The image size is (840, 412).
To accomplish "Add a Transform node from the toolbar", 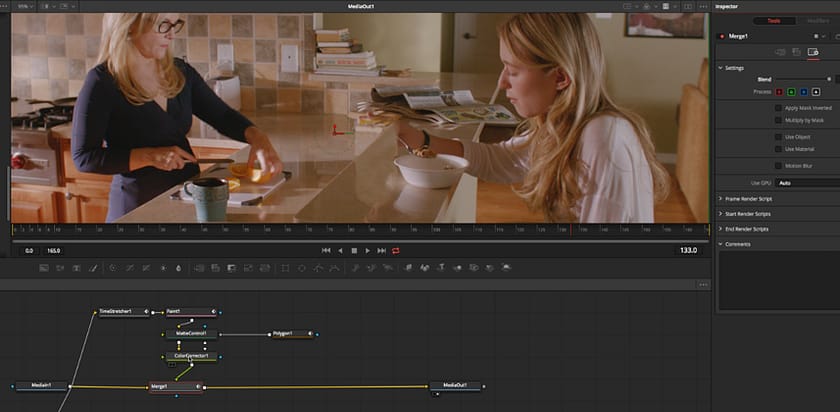I will [x=264, y=267].
